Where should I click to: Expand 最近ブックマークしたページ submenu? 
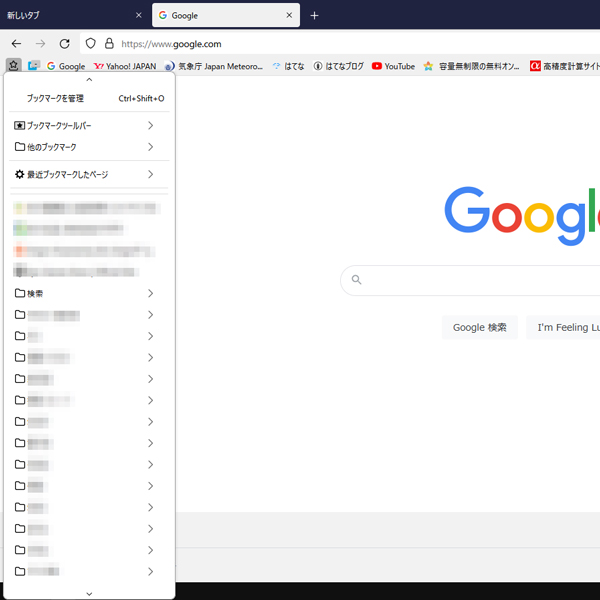pyautogui.click(x=89, y=174)
